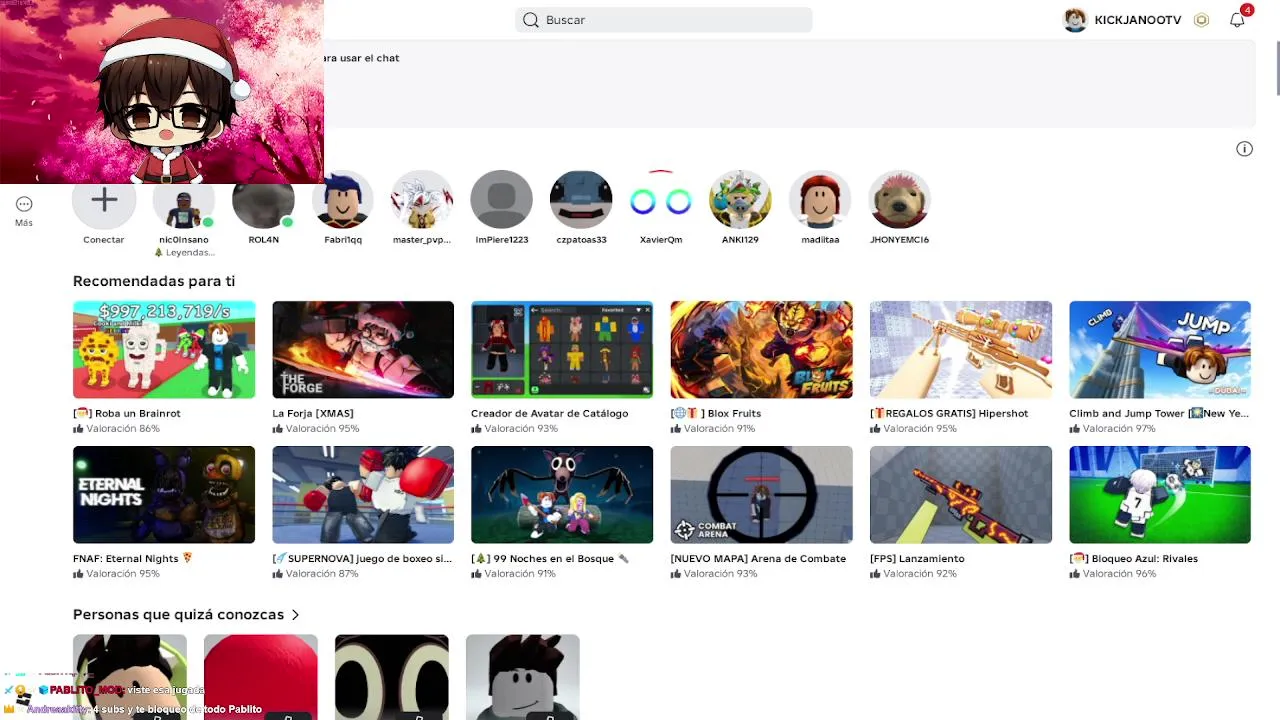Open the red suggested person avatar
Screen dimensions: 1280x720
[x=261, y=677]
